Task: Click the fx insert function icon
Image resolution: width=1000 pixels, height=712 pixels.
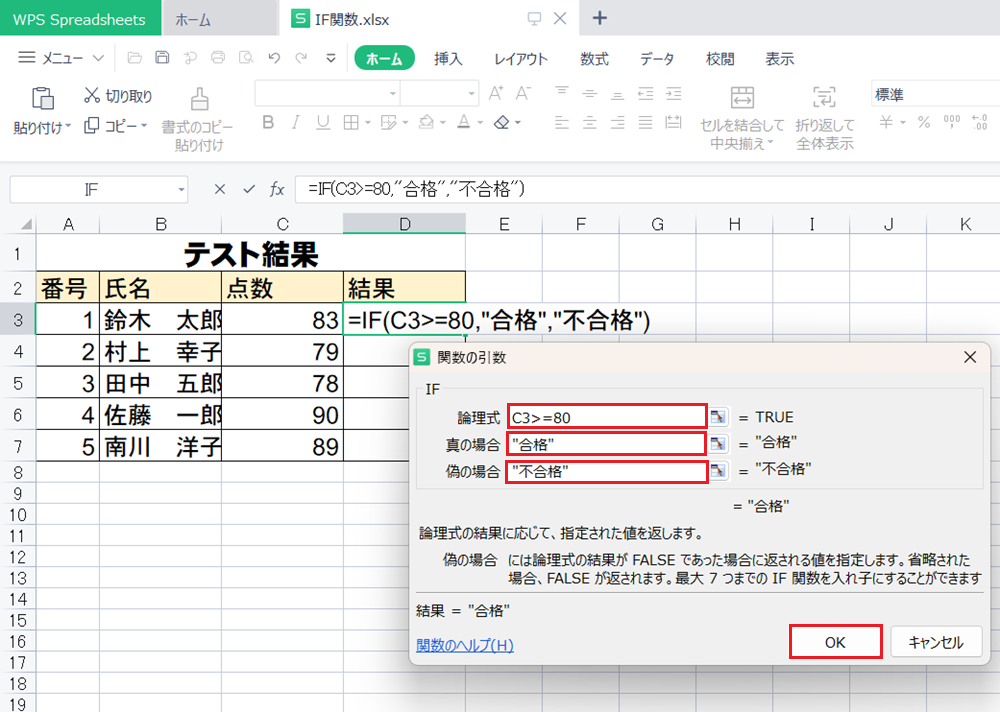Action: [x=277, y=189]
